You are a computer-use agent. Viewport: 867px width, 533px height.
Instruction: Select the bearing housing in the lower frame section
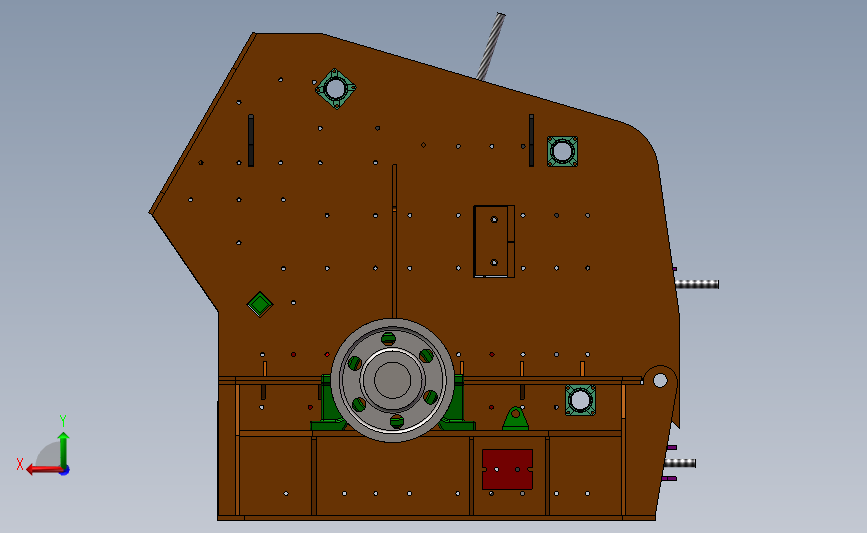click(580, 400)
